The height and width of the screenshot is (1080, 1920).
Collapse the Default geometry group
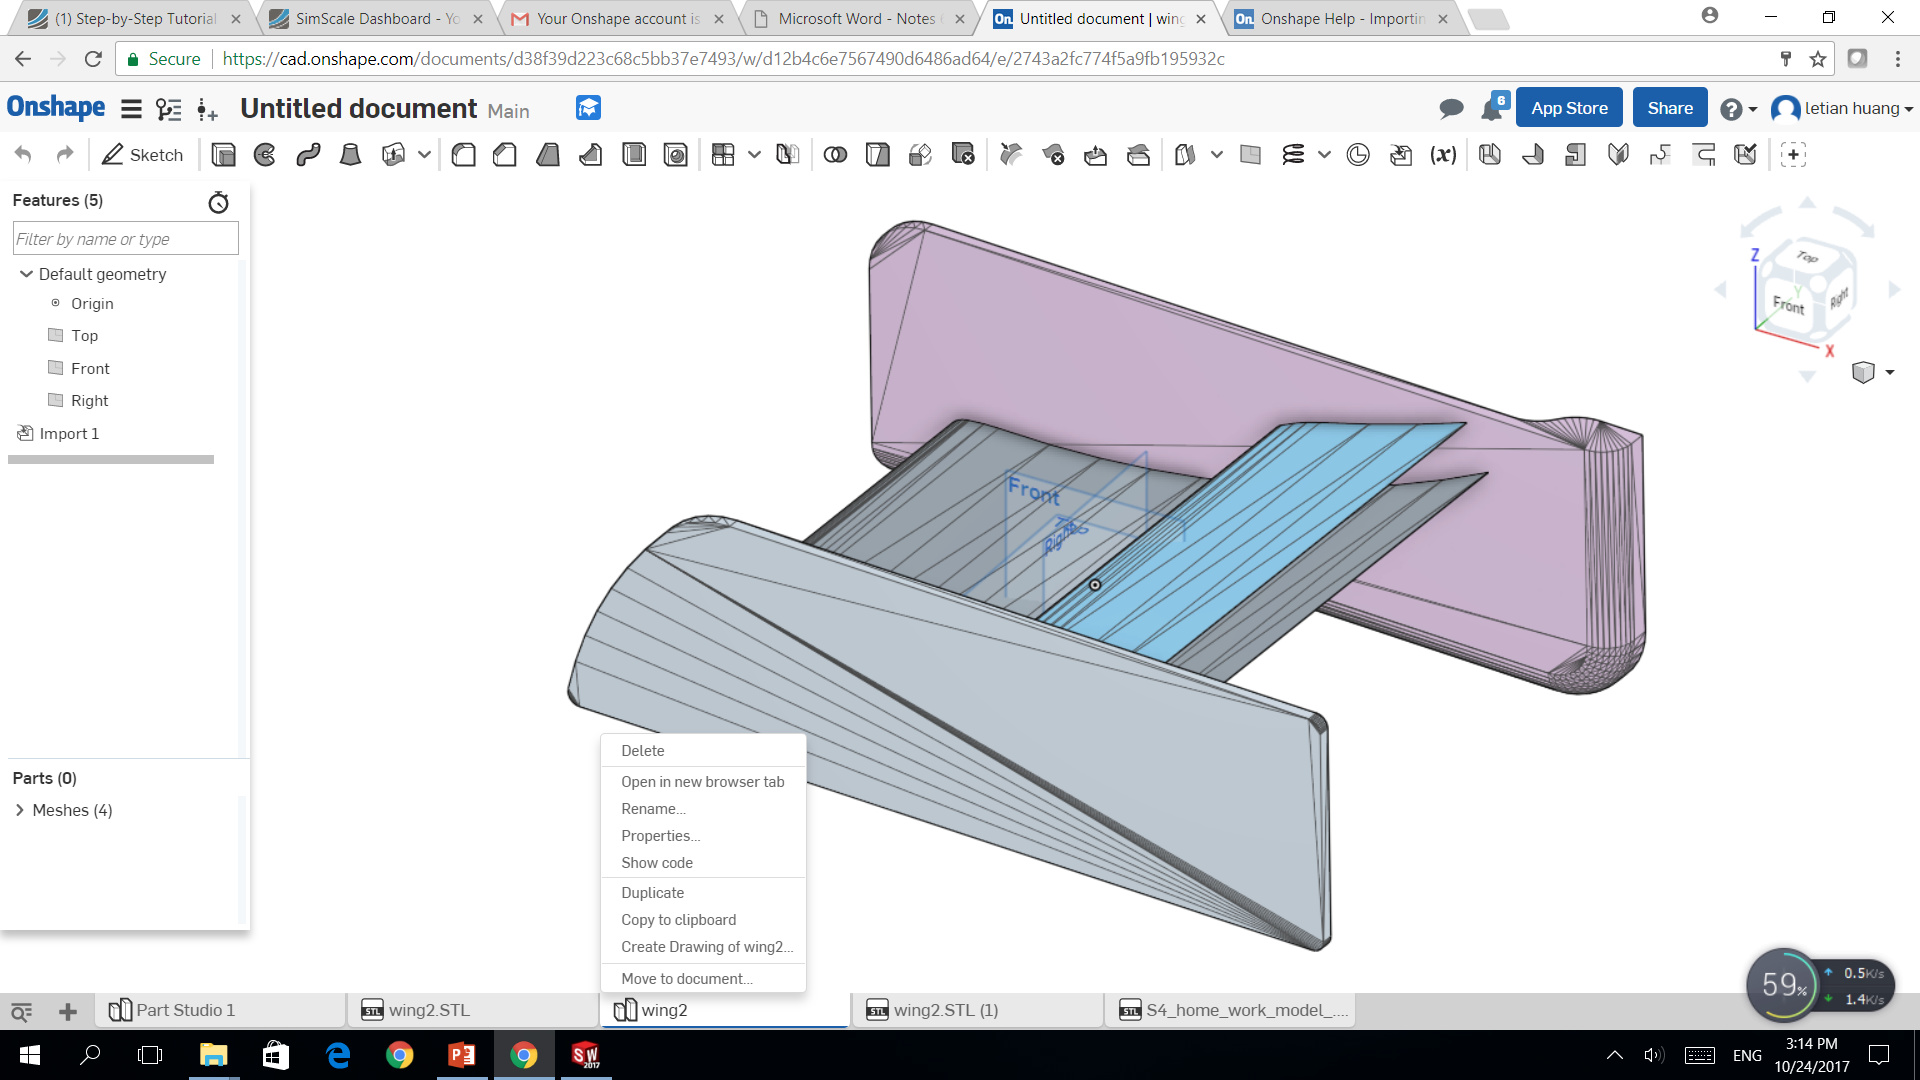pyautogui.click(x=26, y=274)
